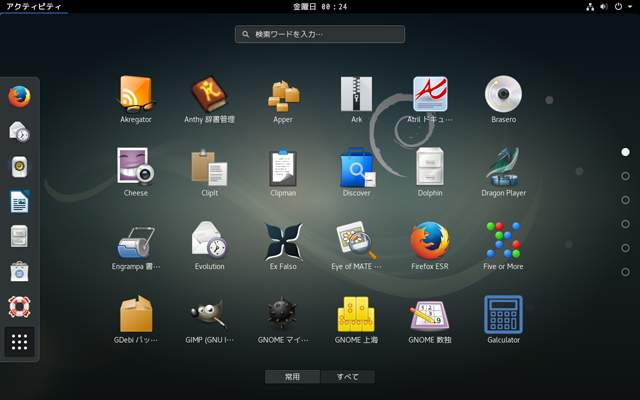Screen dimensions: 640x400
Task: Click アクティビティ activities button
Action: (34, 7)
